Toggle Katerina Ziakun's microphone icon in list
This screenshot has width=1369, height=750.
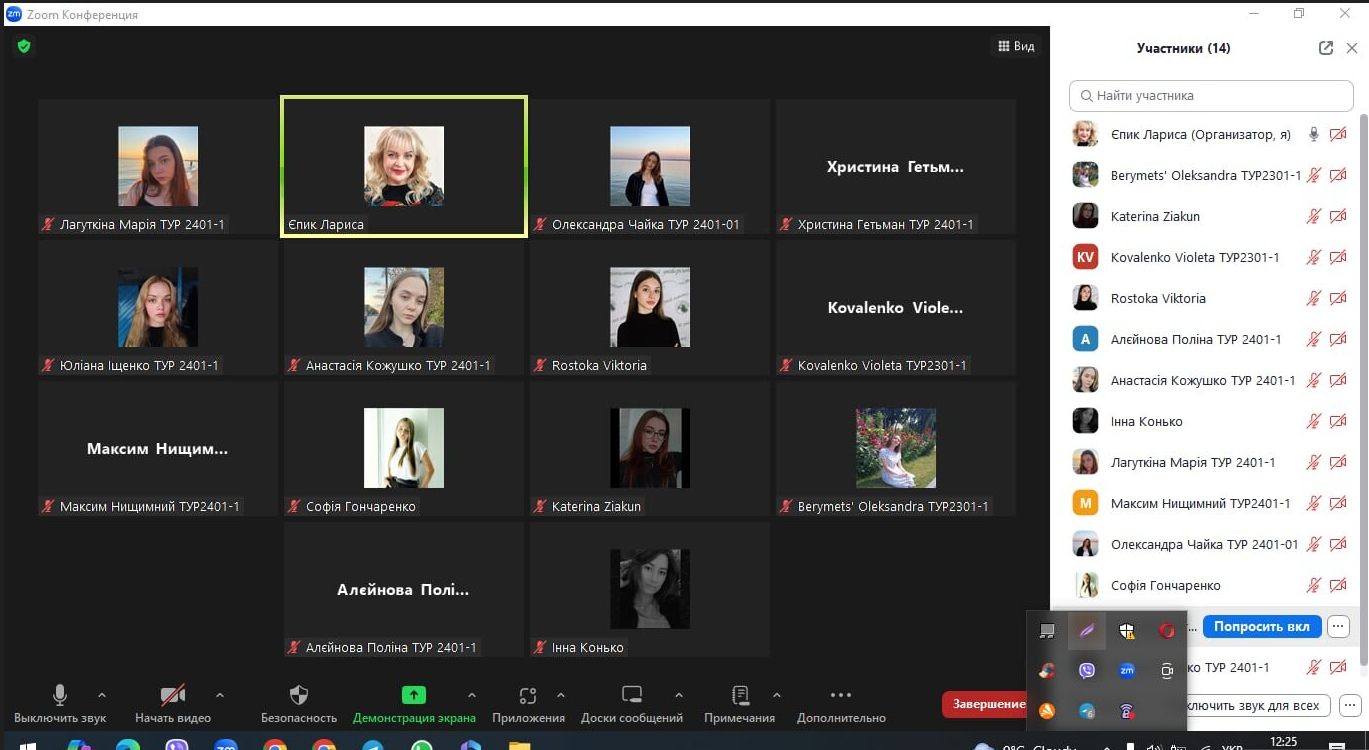(1314, 216)
